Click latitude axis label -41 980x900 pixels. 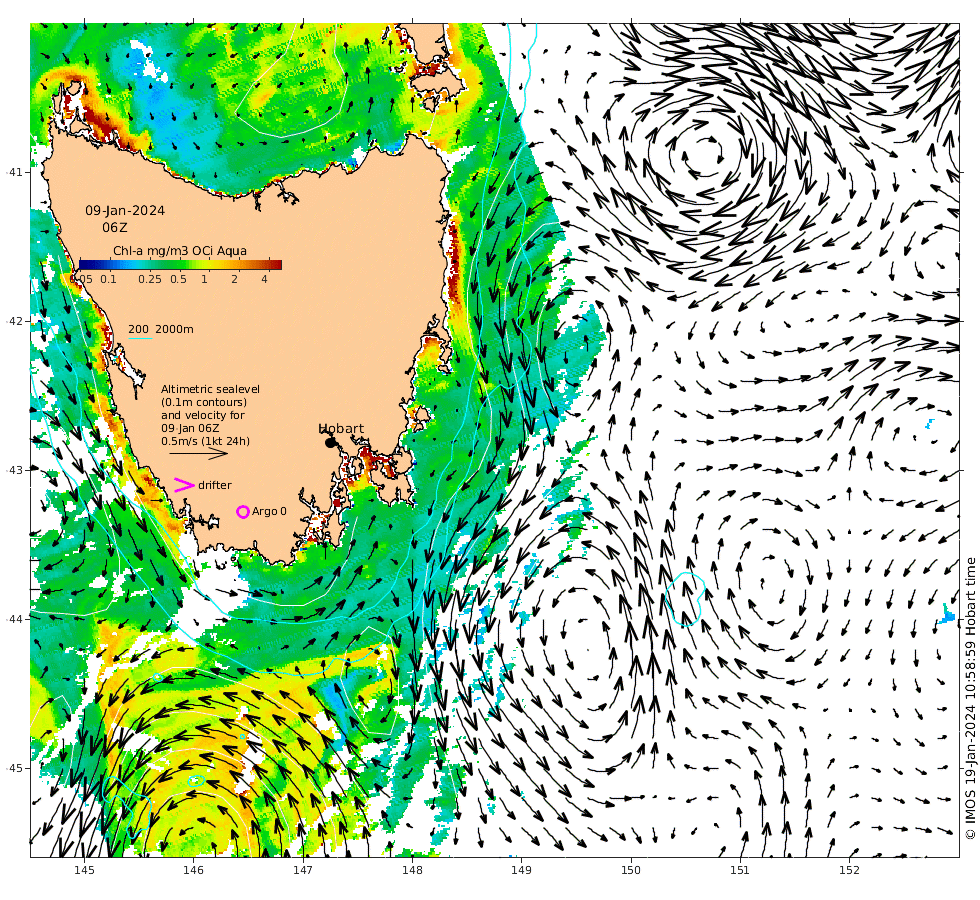tap(14, 172)
